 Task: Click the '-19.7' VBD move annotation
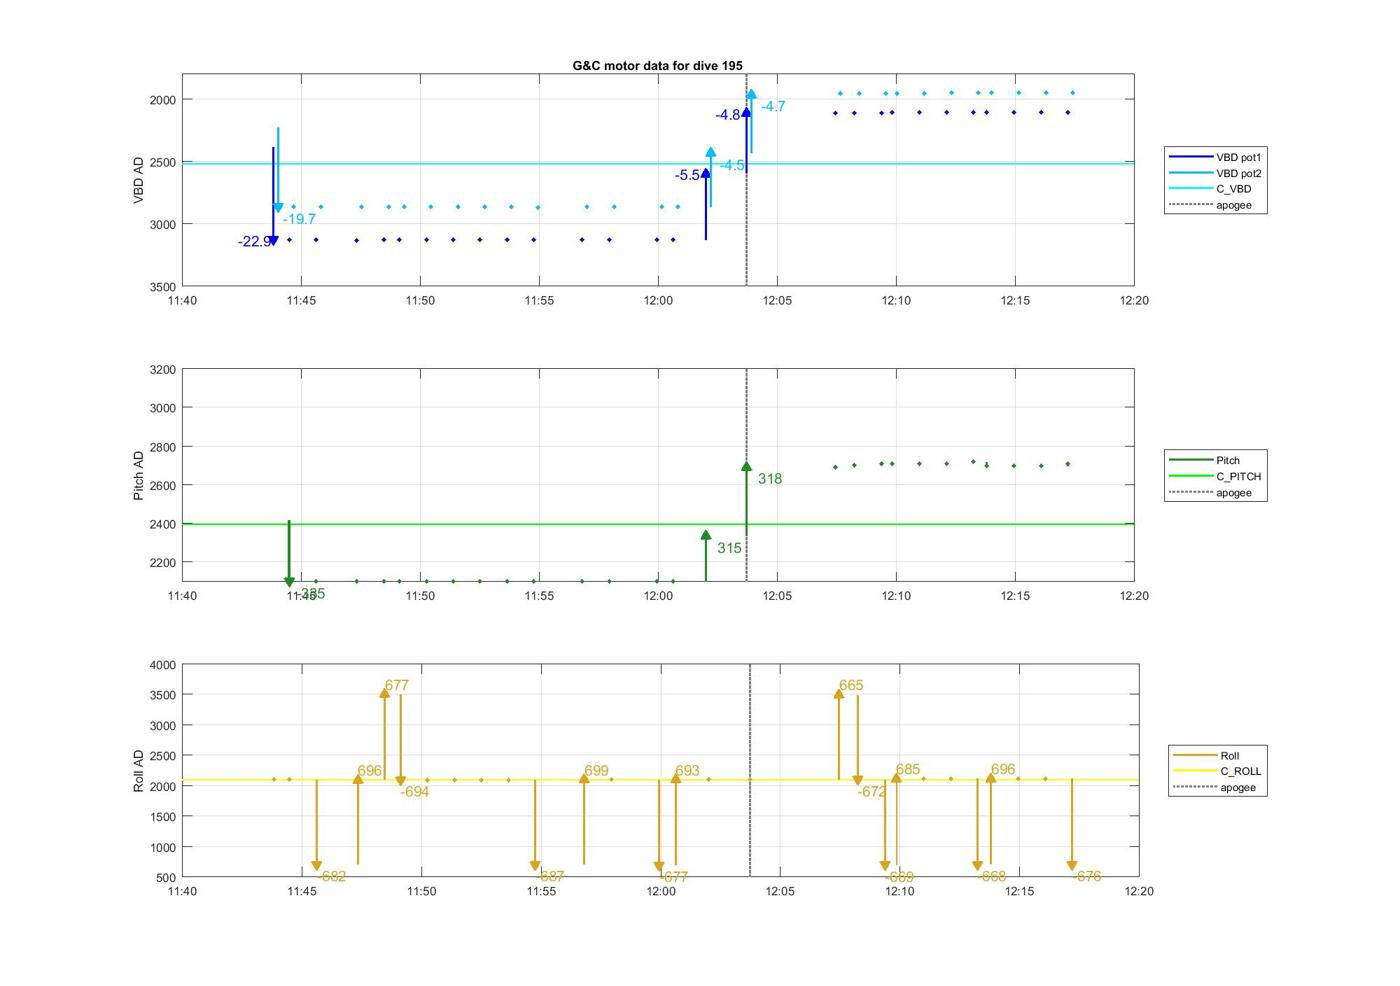pos(299,219)
